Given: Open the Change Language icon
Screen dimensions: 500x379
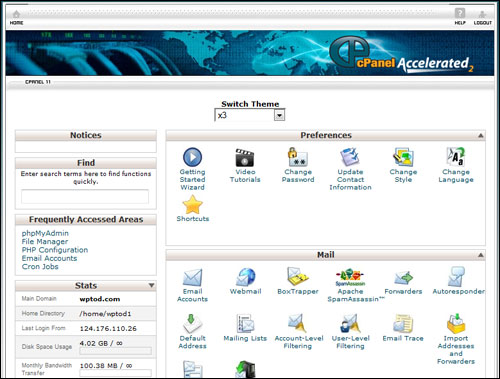Looking at the screenshot, I should (456, 157).
